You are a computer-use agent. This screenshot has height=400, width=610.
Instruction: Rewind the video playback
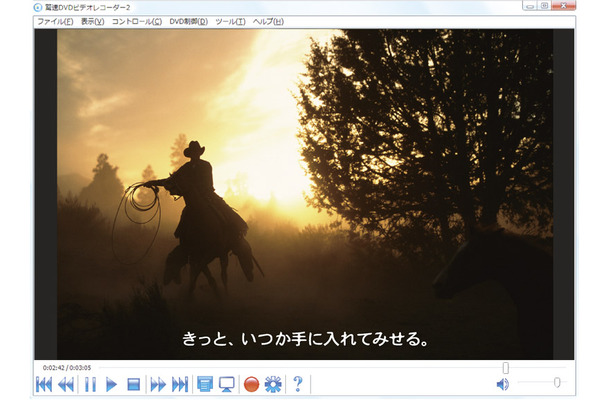[66, 384]
